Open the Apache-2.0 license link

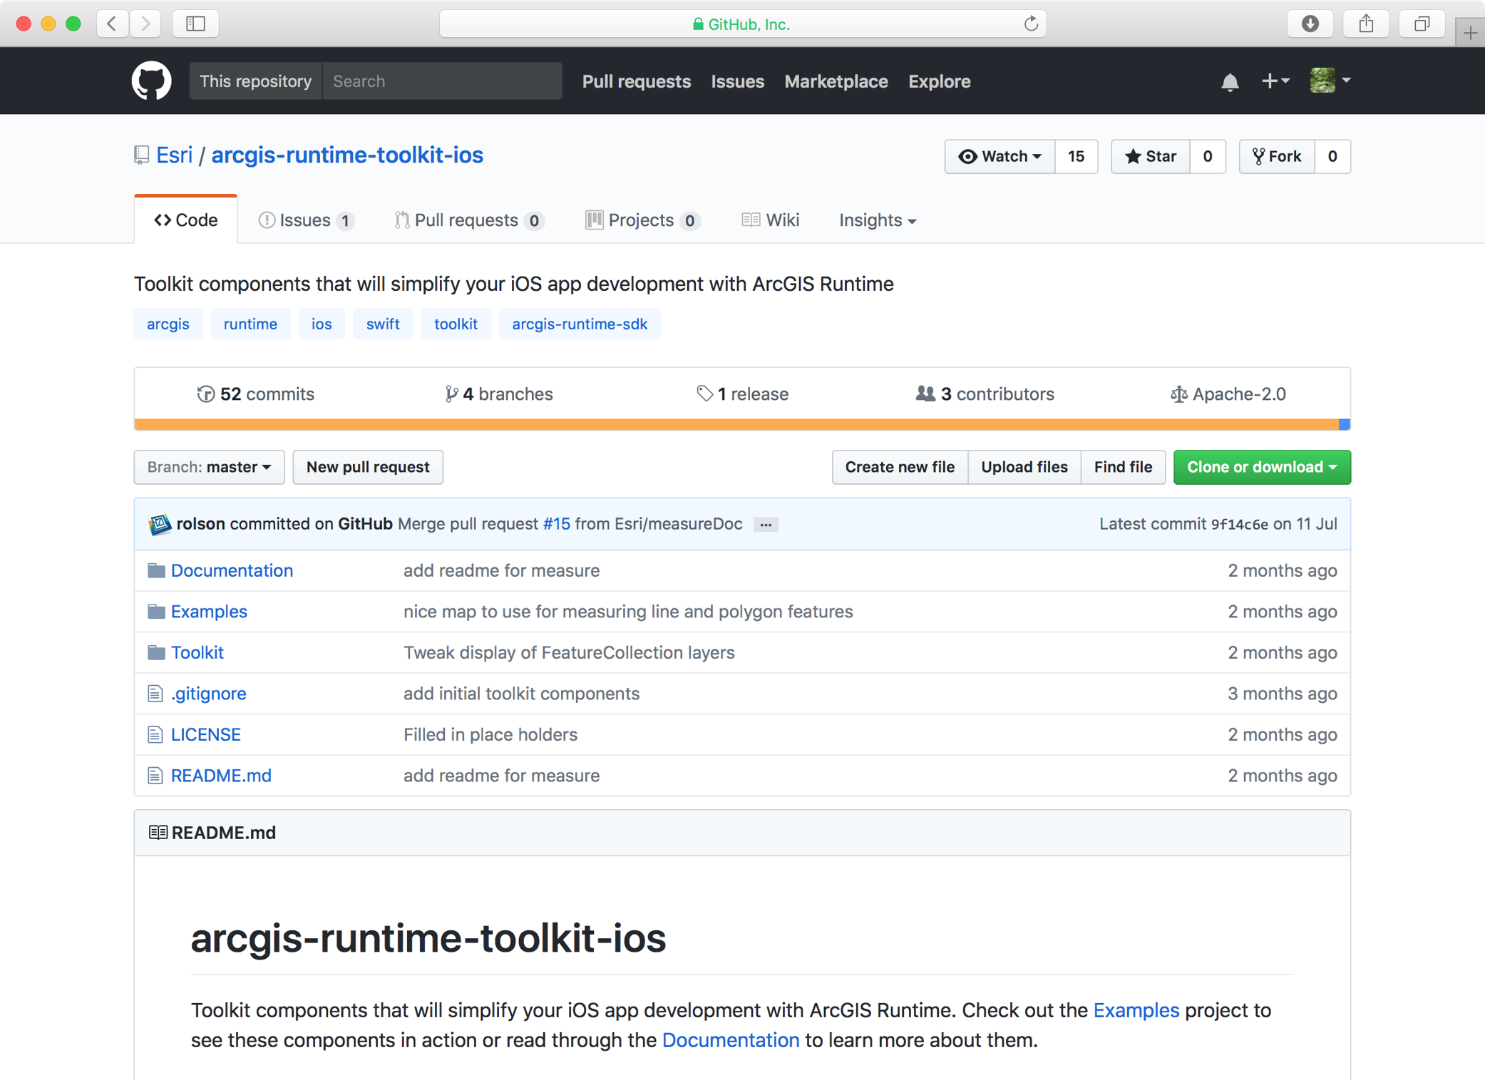pos(1228,394)
